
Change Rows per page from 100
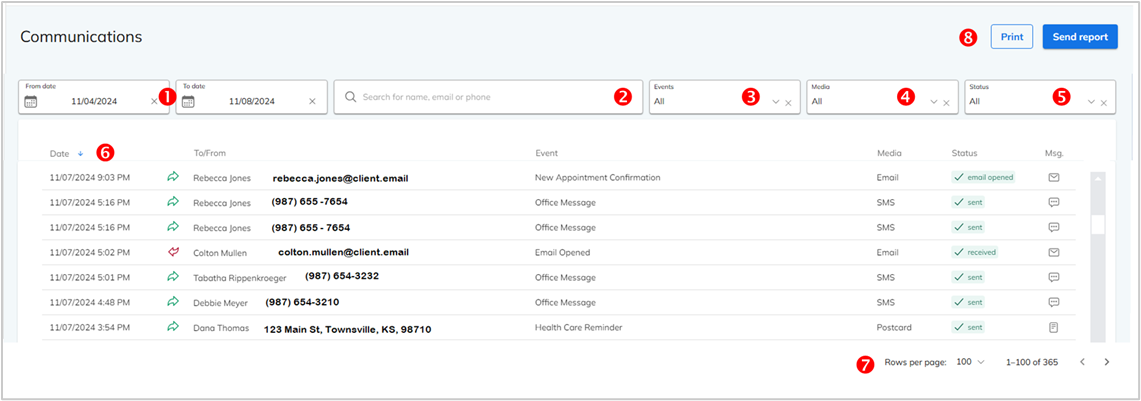[x=970, y=362]
